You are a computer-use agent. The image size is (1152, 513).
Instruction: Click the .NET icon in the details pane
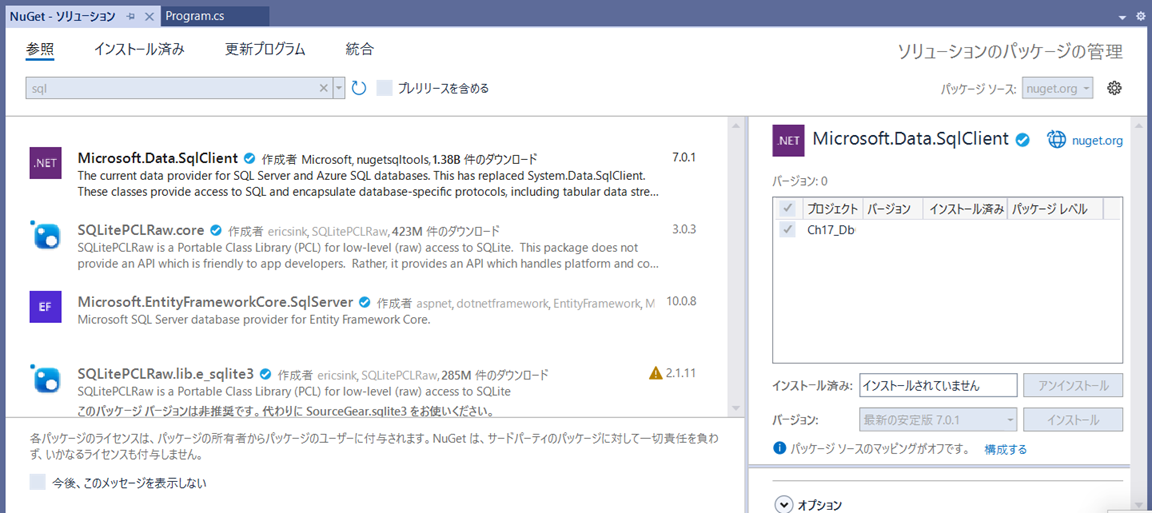pos(788,140)
